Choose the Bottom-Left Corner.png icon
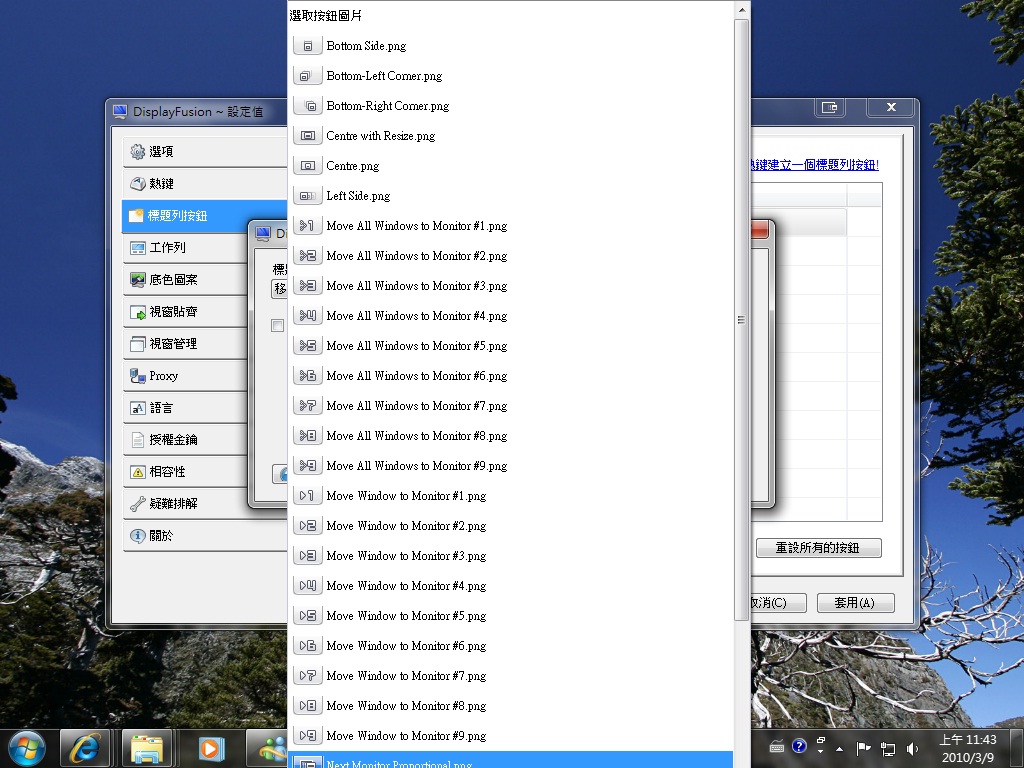The image size is (1024, 768). (384, 76)
